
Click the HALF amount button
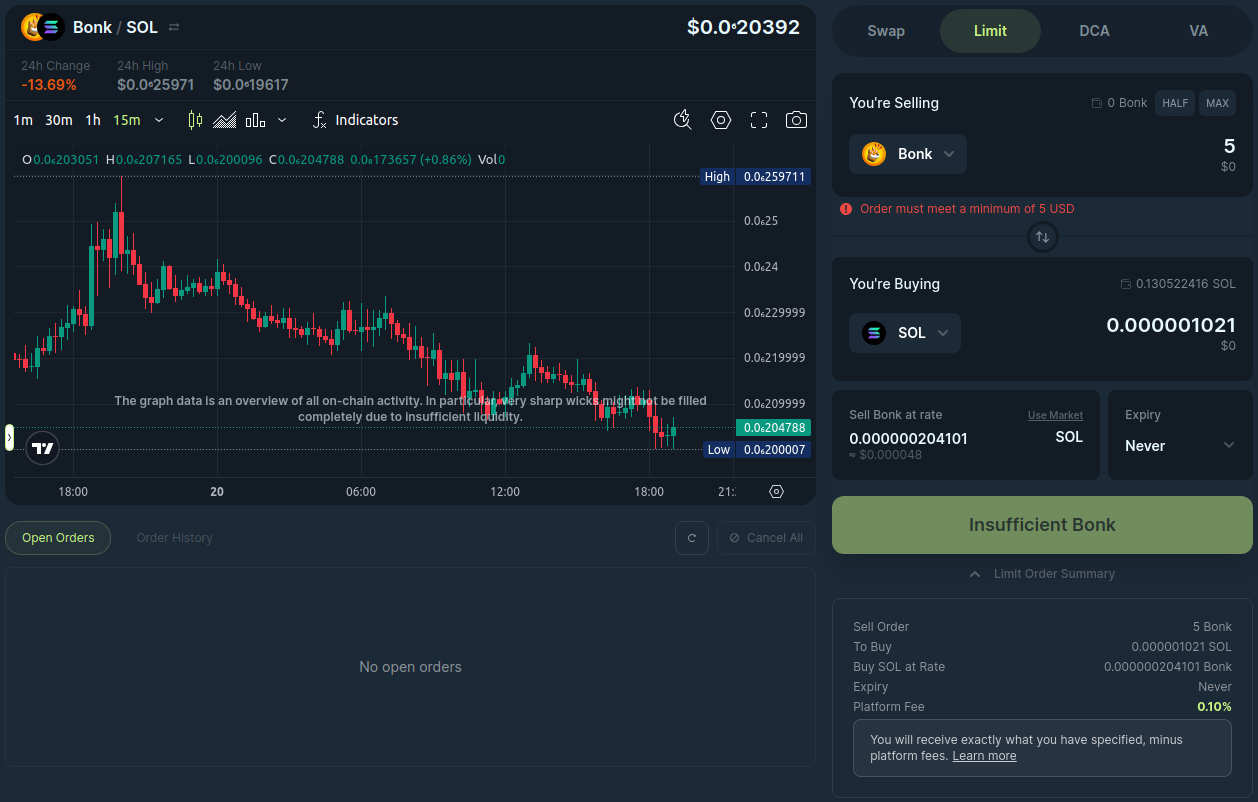1175,103
